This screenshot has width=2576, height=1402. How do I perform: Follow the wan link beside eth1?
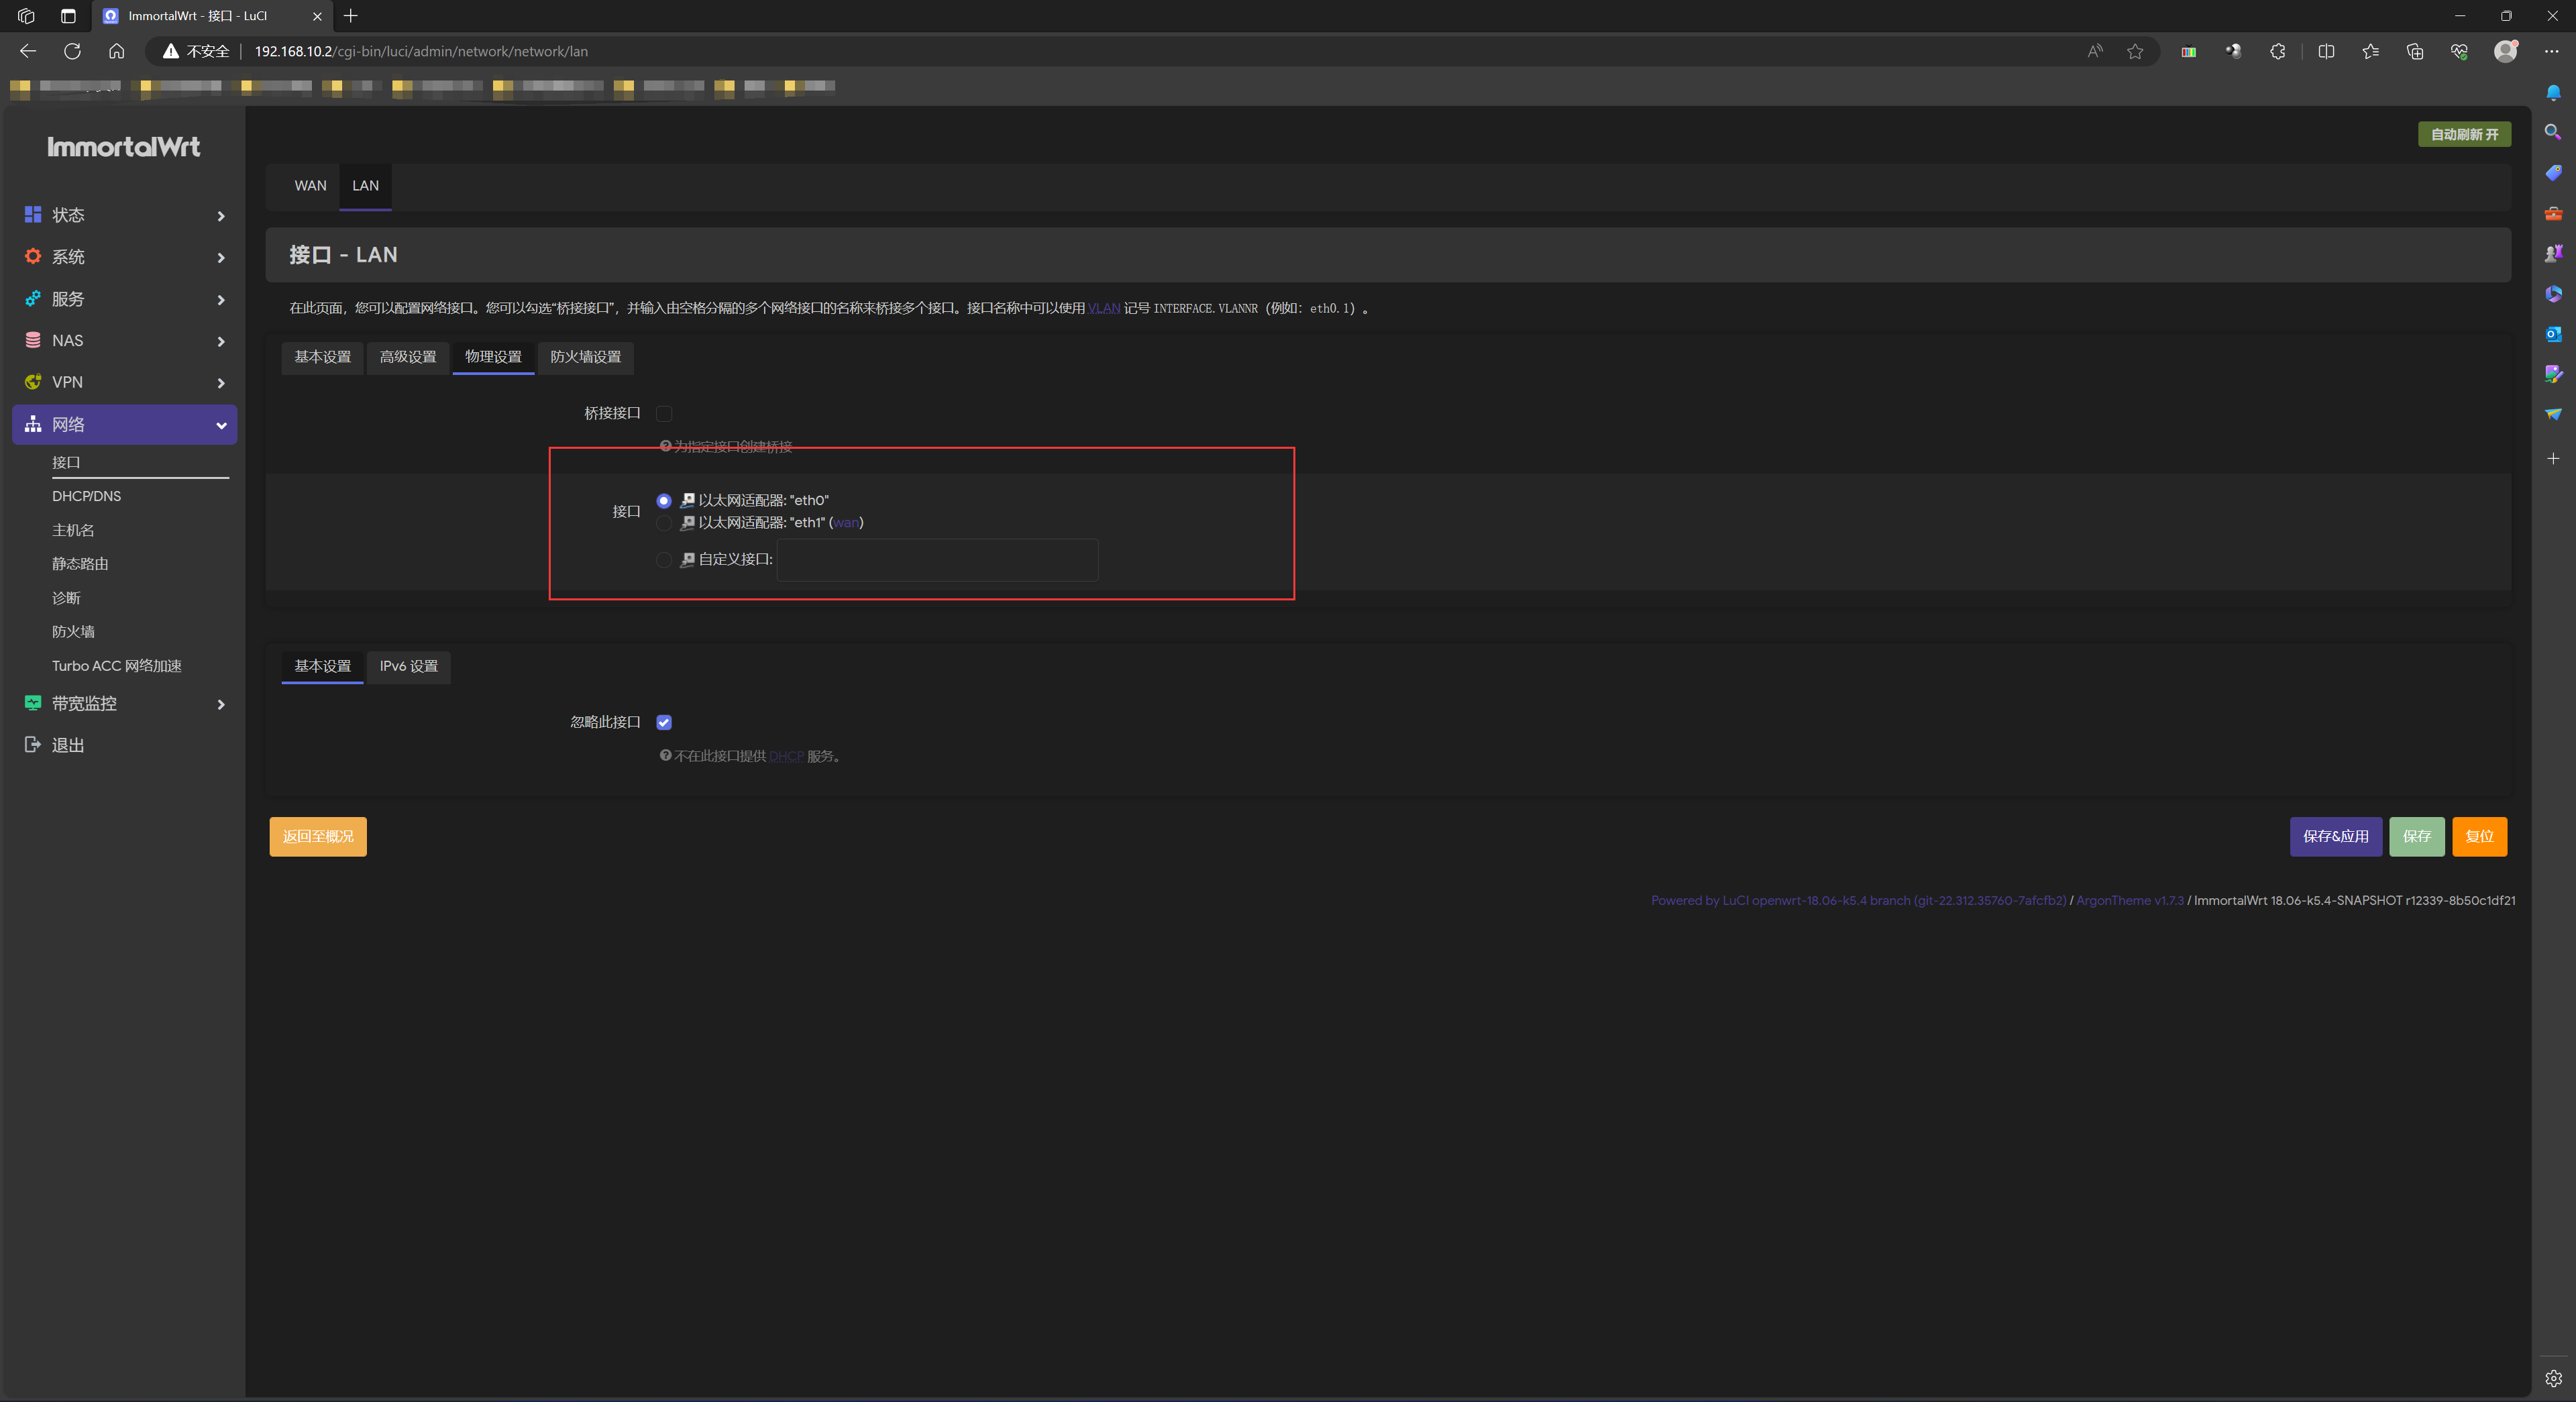point(846,523)
